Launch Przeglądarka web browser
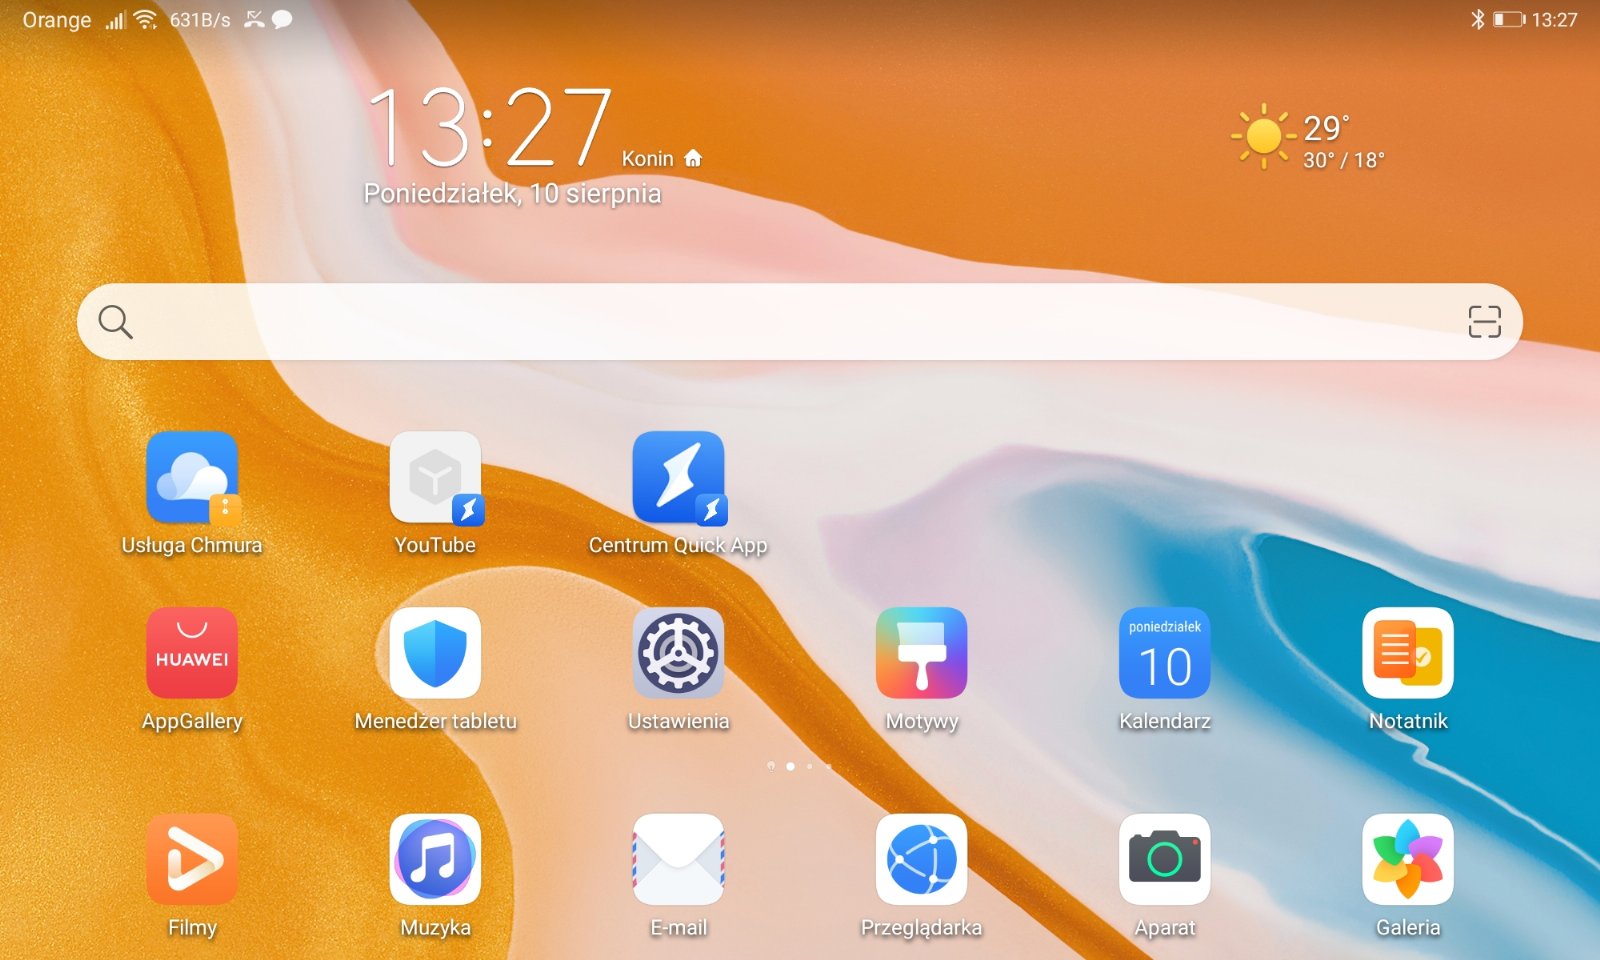The width and height of the screenshot is (1600, 960). click(921, 859)
